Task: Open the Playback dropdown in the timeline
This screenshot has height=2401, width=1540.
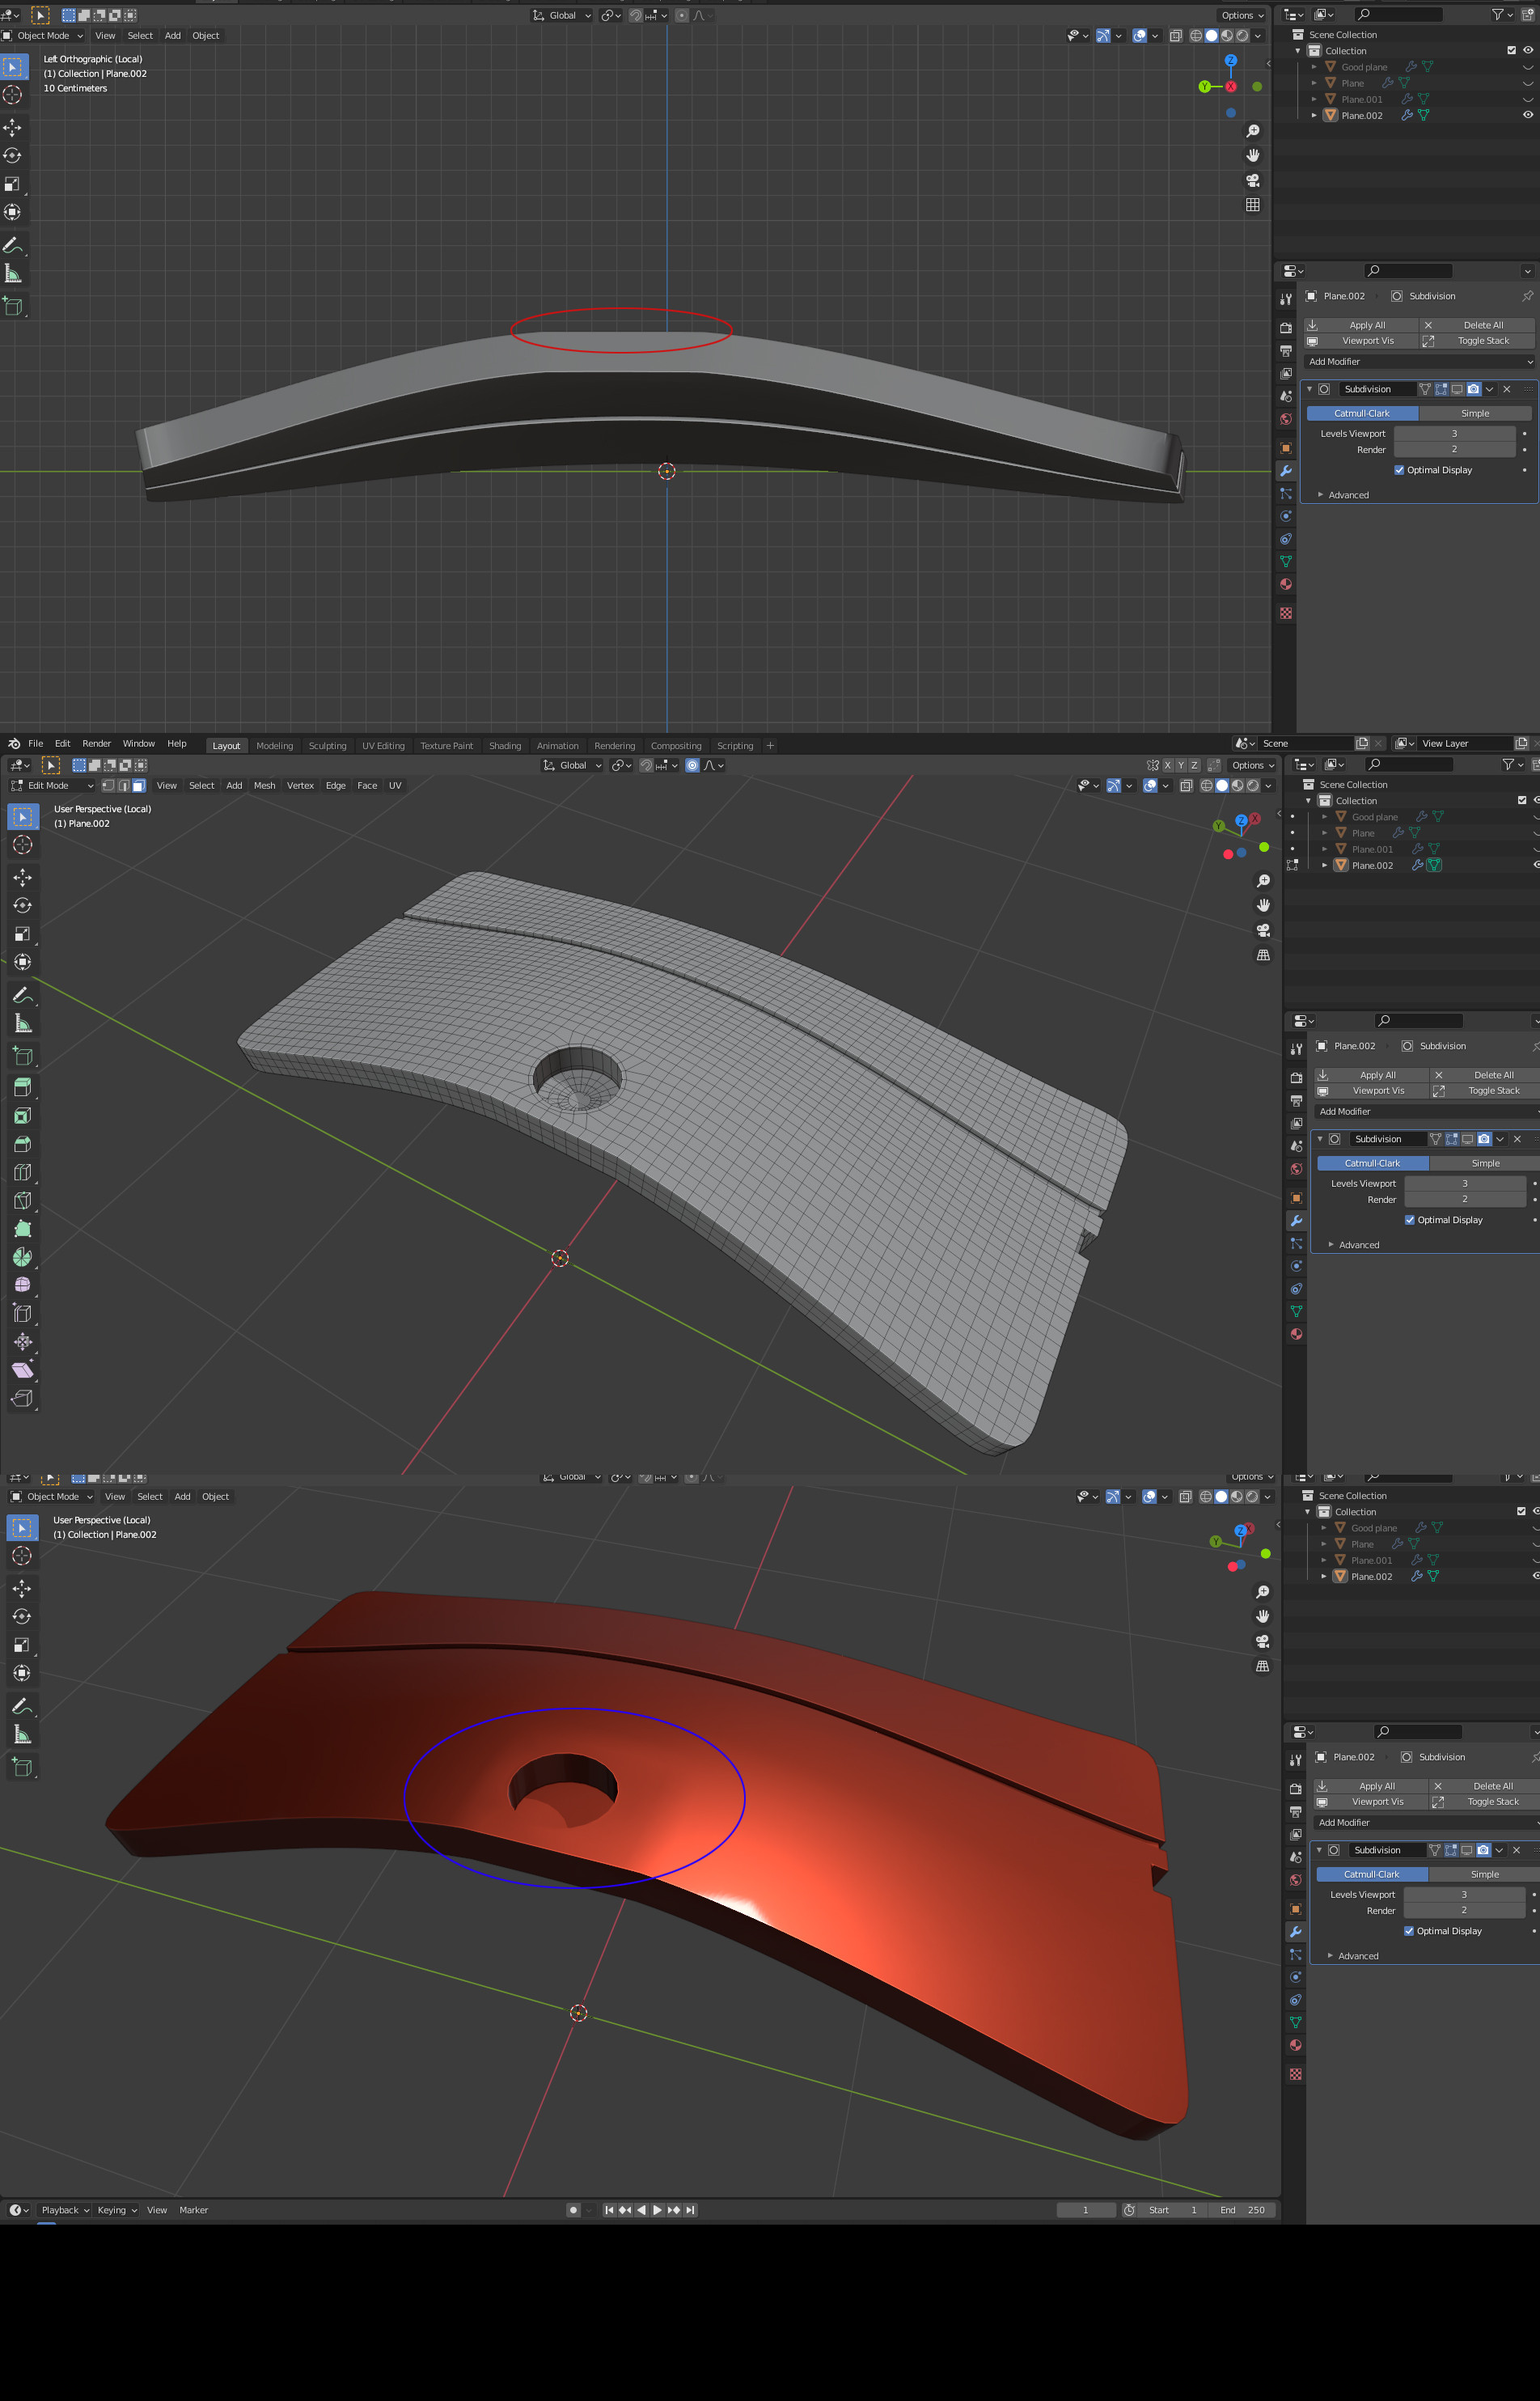Action: 65,2210
